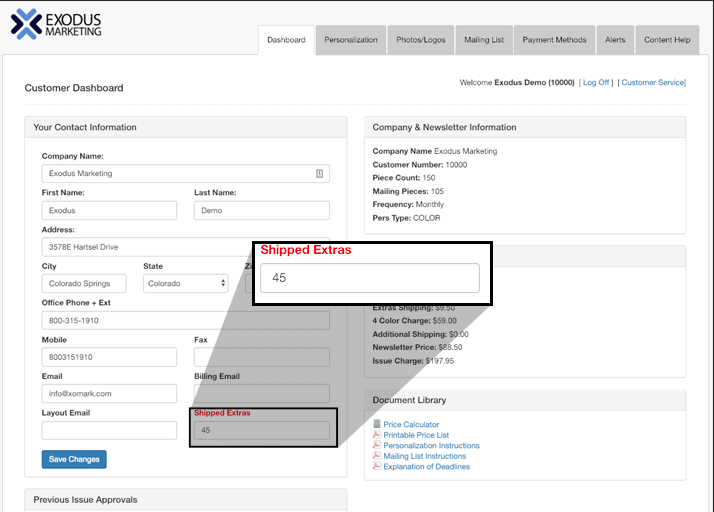Screen dimensions: 714x512
Task: Click the Previous Issue Approvals panel header
Action: click(x=186, y=500)
